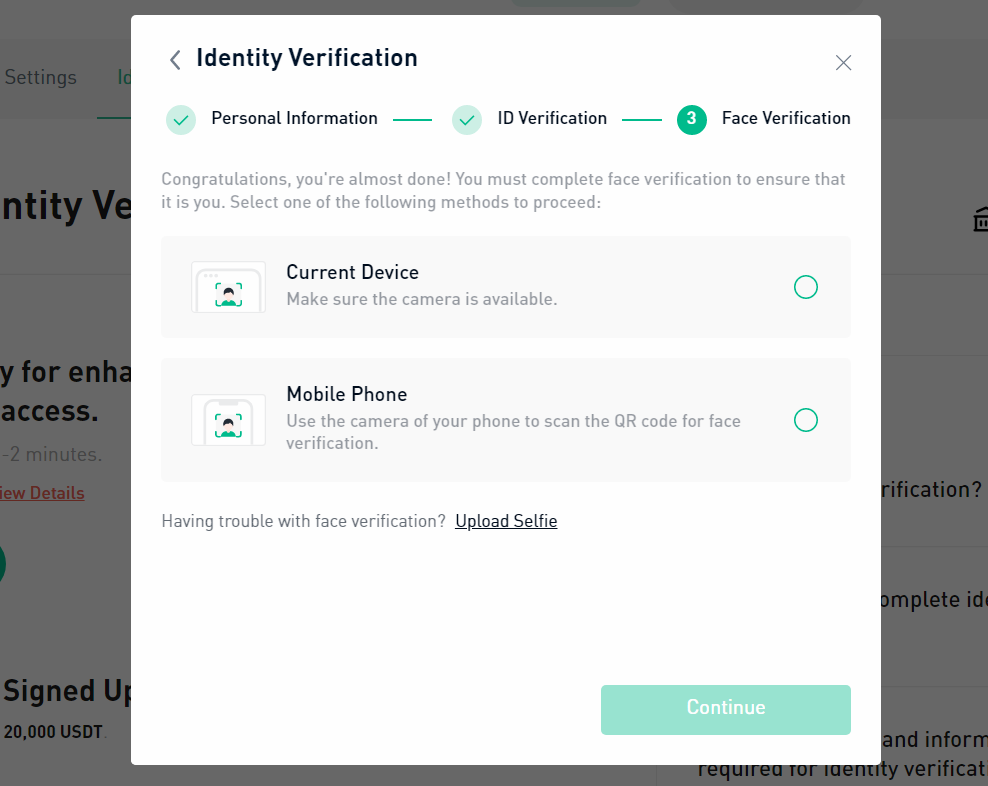This screenshot has height=786, width=988.
Task: Click the Identity Verification dialog title
Action: 307,58
